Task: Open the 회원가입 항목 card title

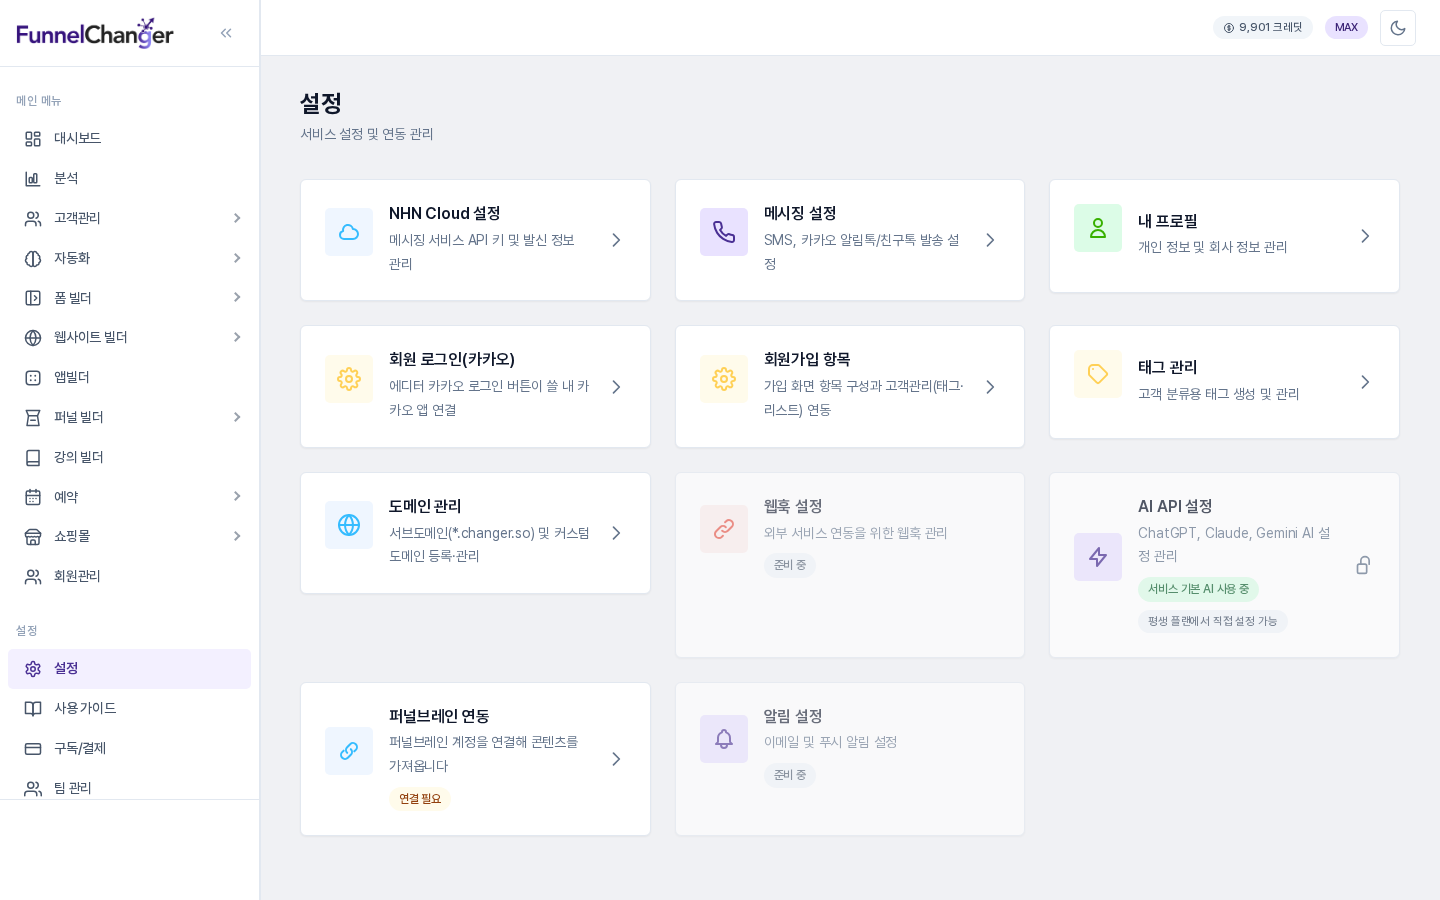Action: tap(807, 359)
